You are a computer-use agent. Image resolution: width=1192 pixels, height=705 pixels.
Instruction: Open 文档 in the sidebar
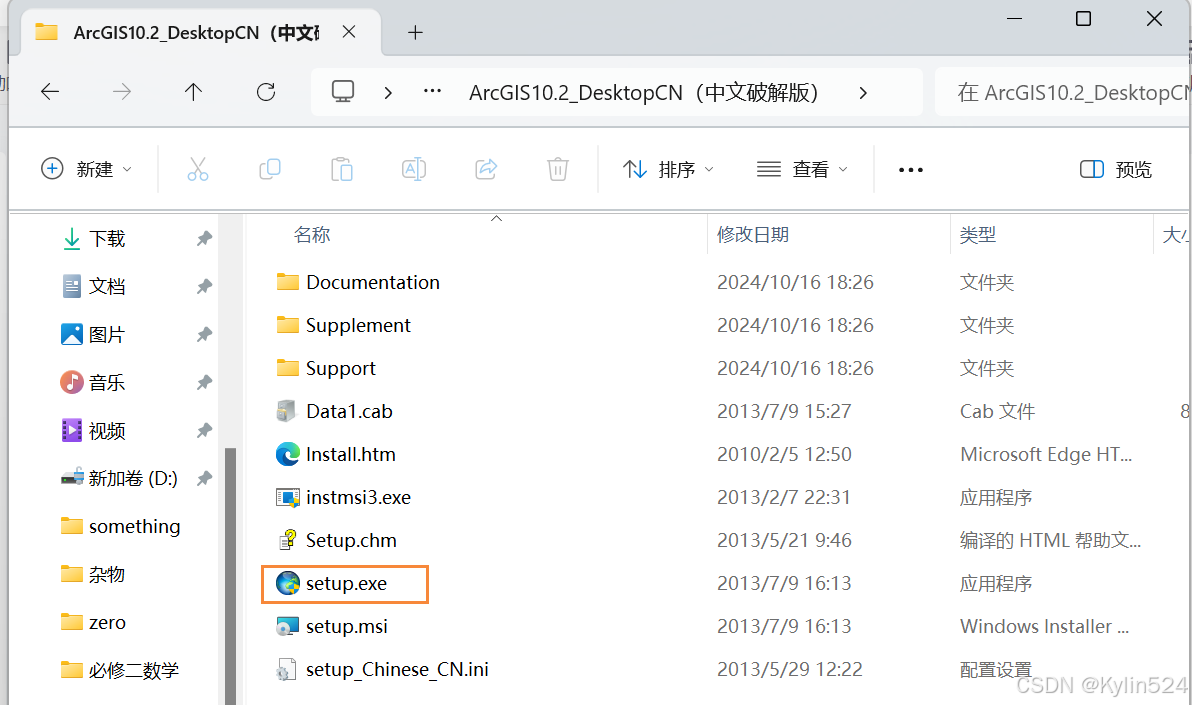pyautogui.click(x=94, y=287)
